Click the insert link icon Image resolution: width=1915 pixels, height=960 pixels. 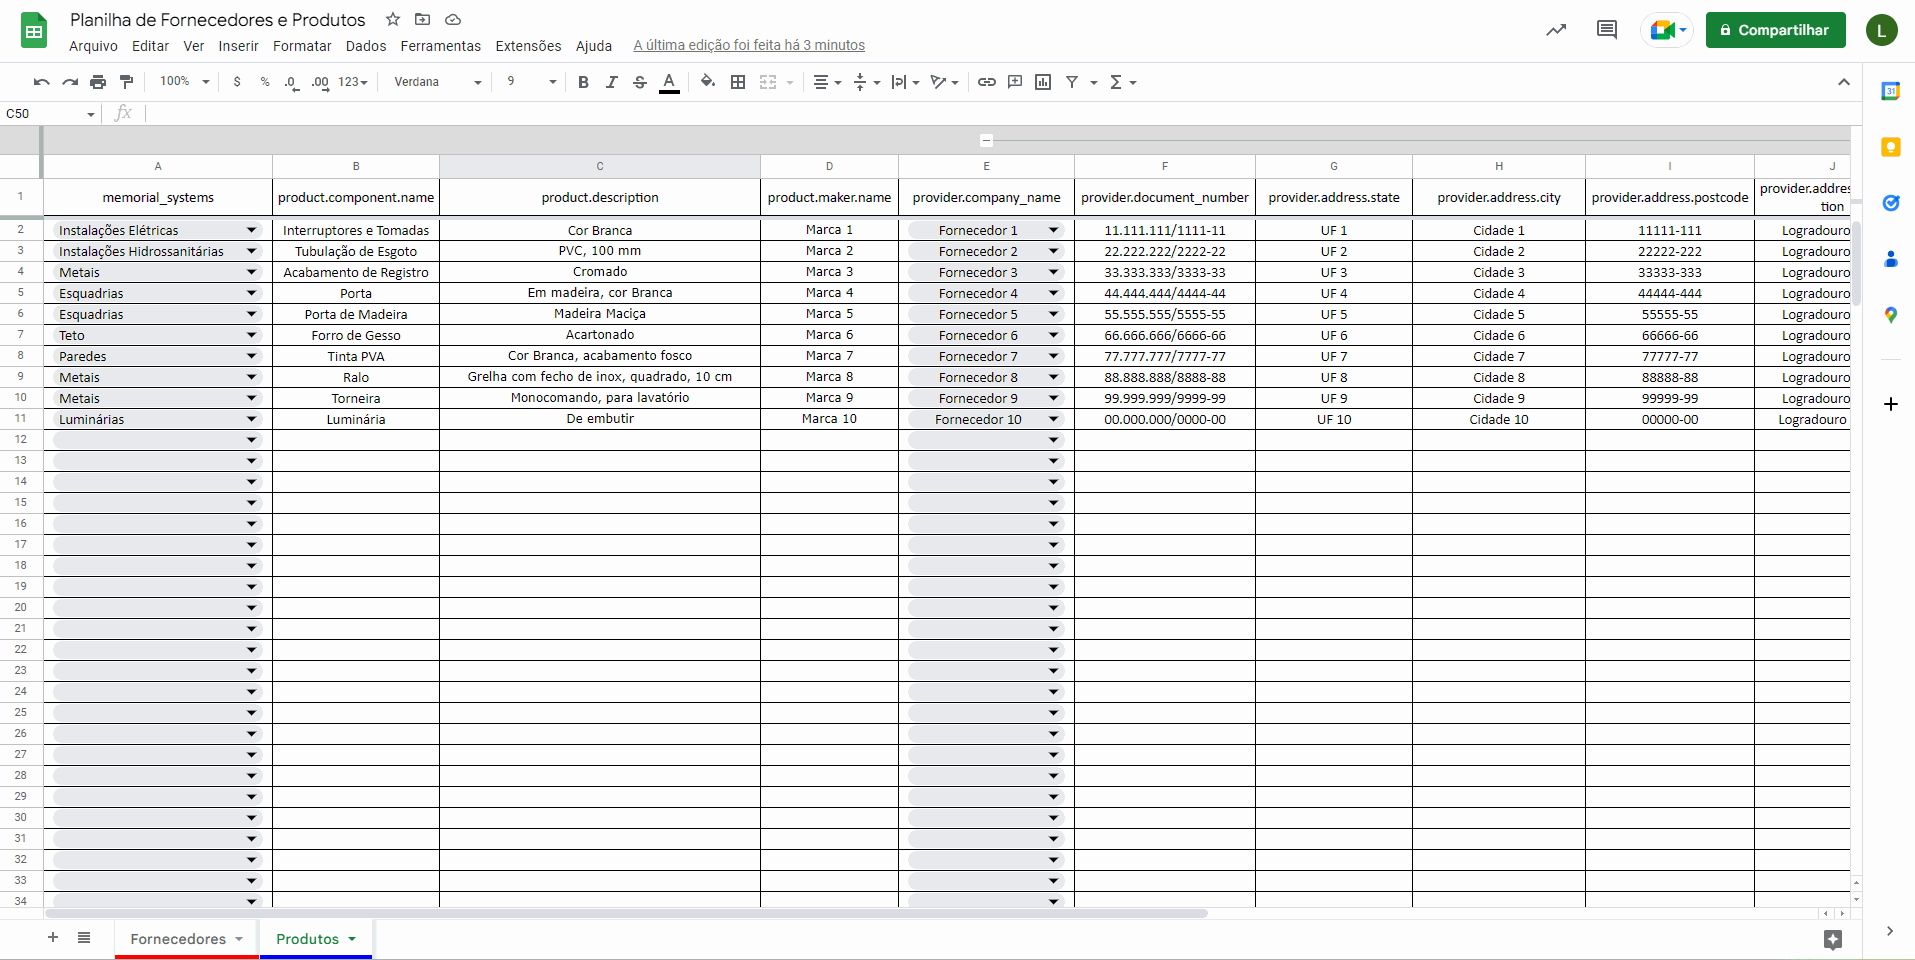point(986,82)
